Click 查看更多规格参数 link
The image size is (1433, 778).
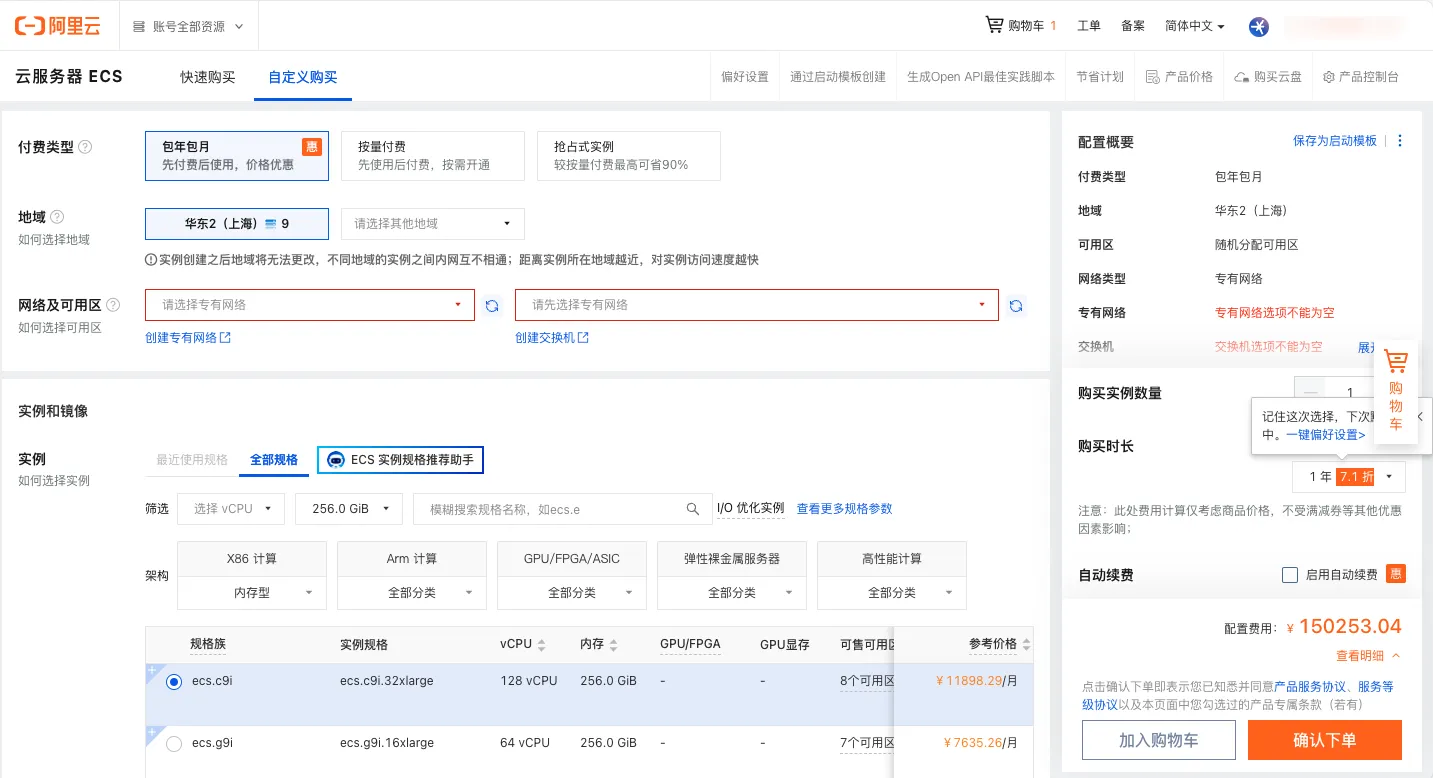(x=844, y=509)
